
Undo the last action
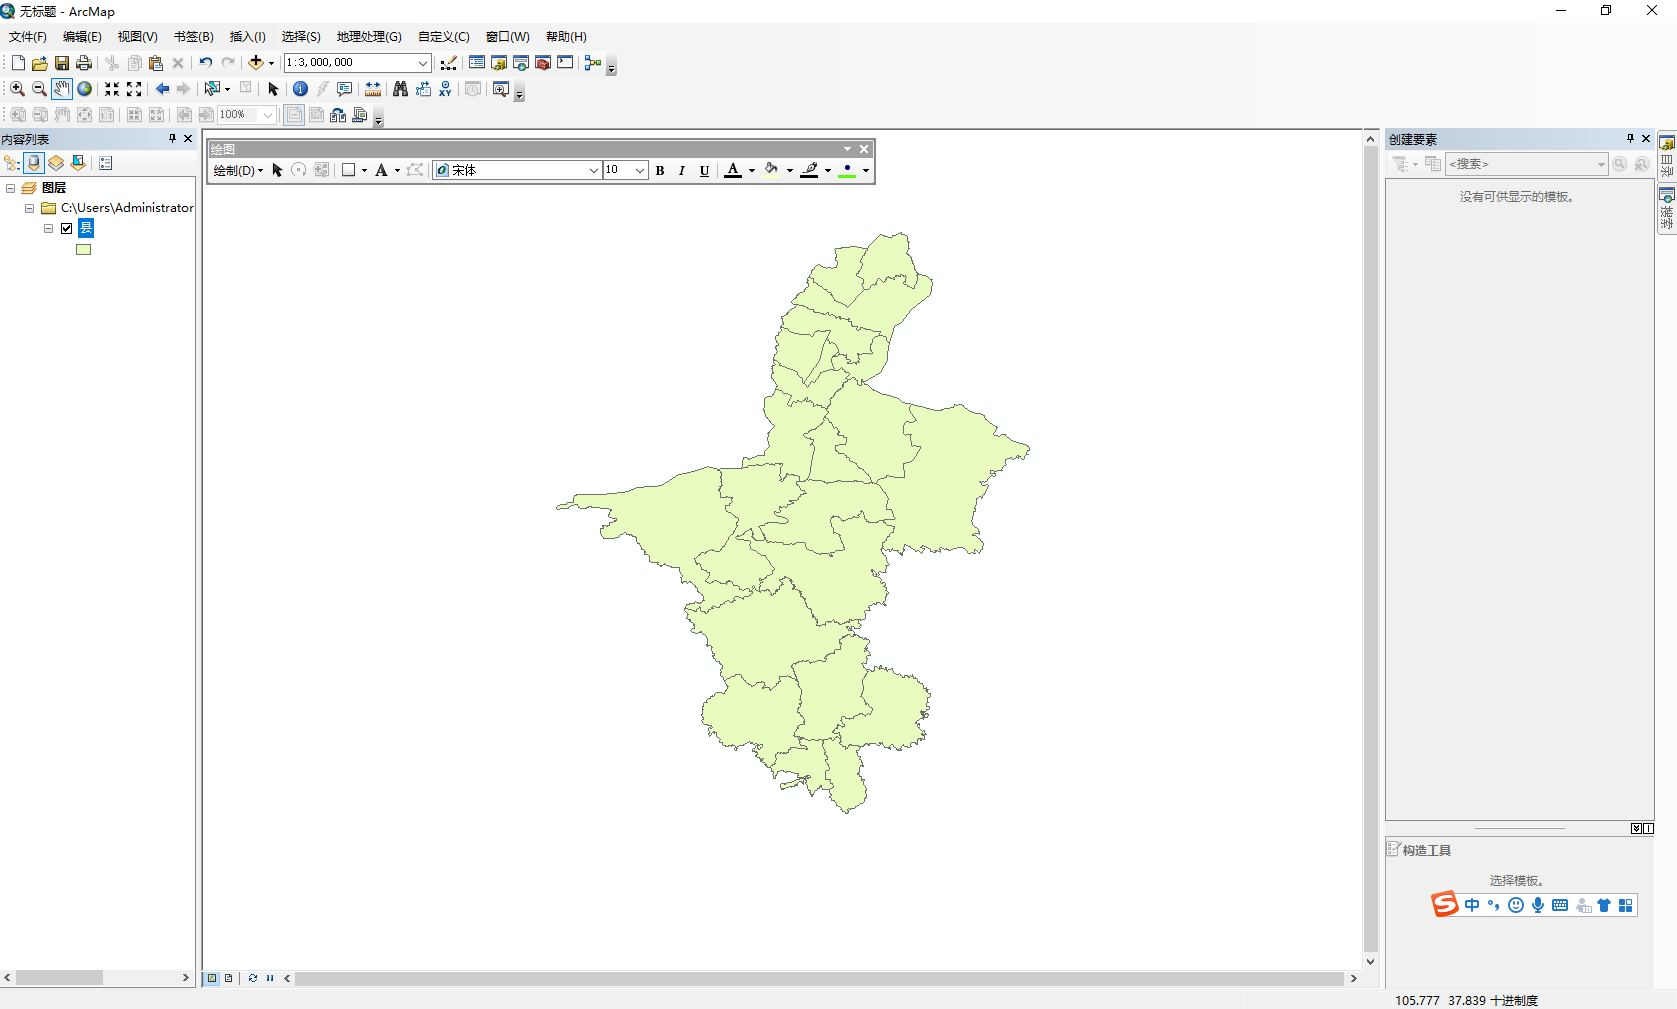[x=206, y=63]
